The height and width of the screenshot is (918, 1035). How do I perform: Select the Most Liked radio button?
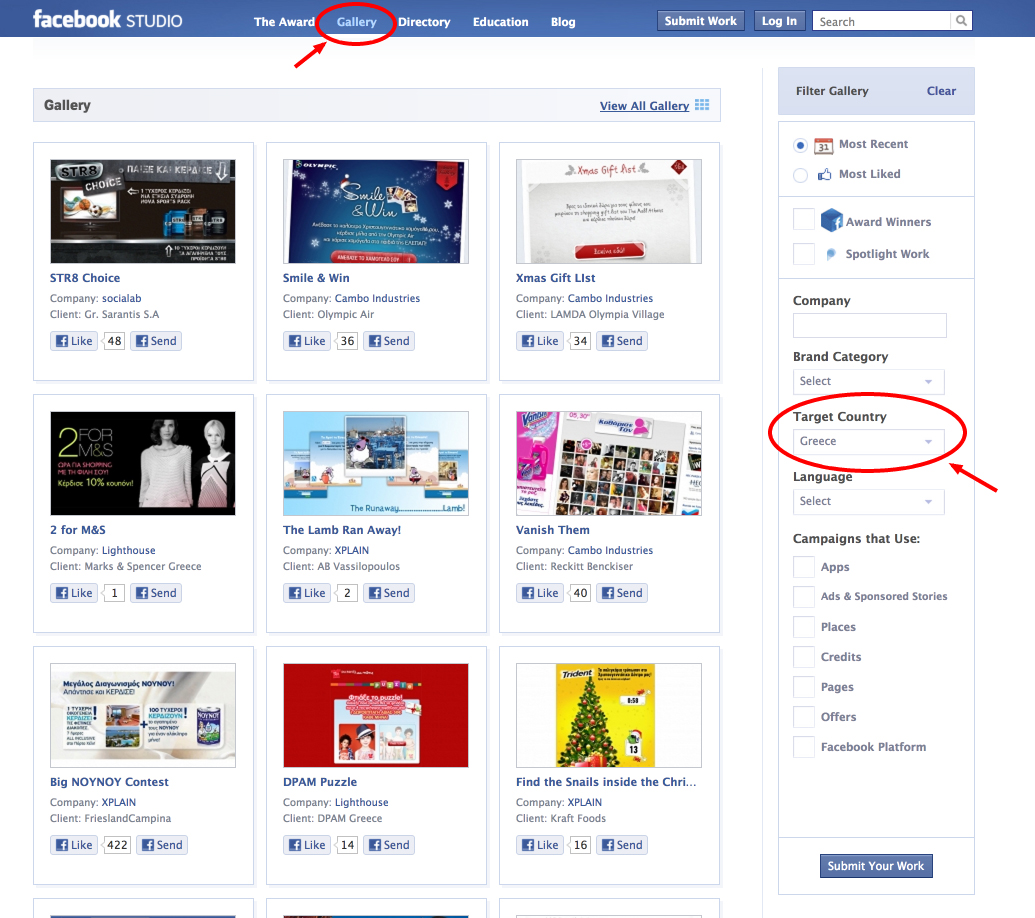[800, 175]
